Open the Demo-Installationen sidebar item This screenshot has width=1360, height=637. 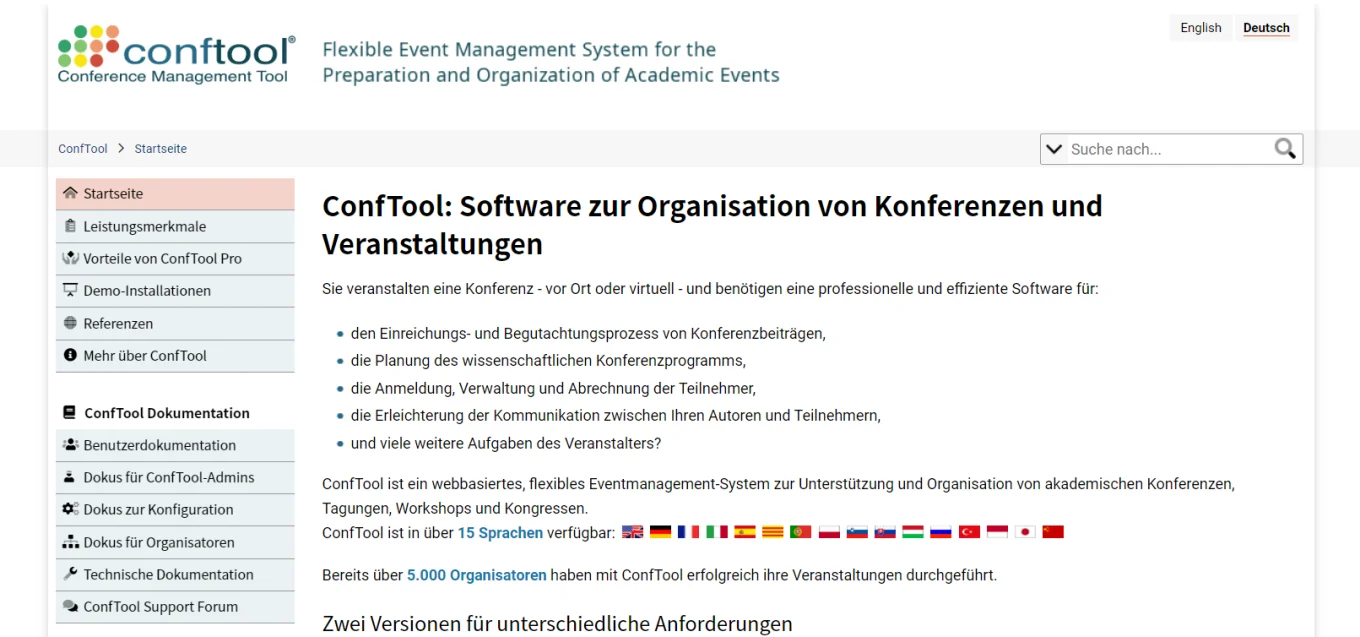click(175, 291)
